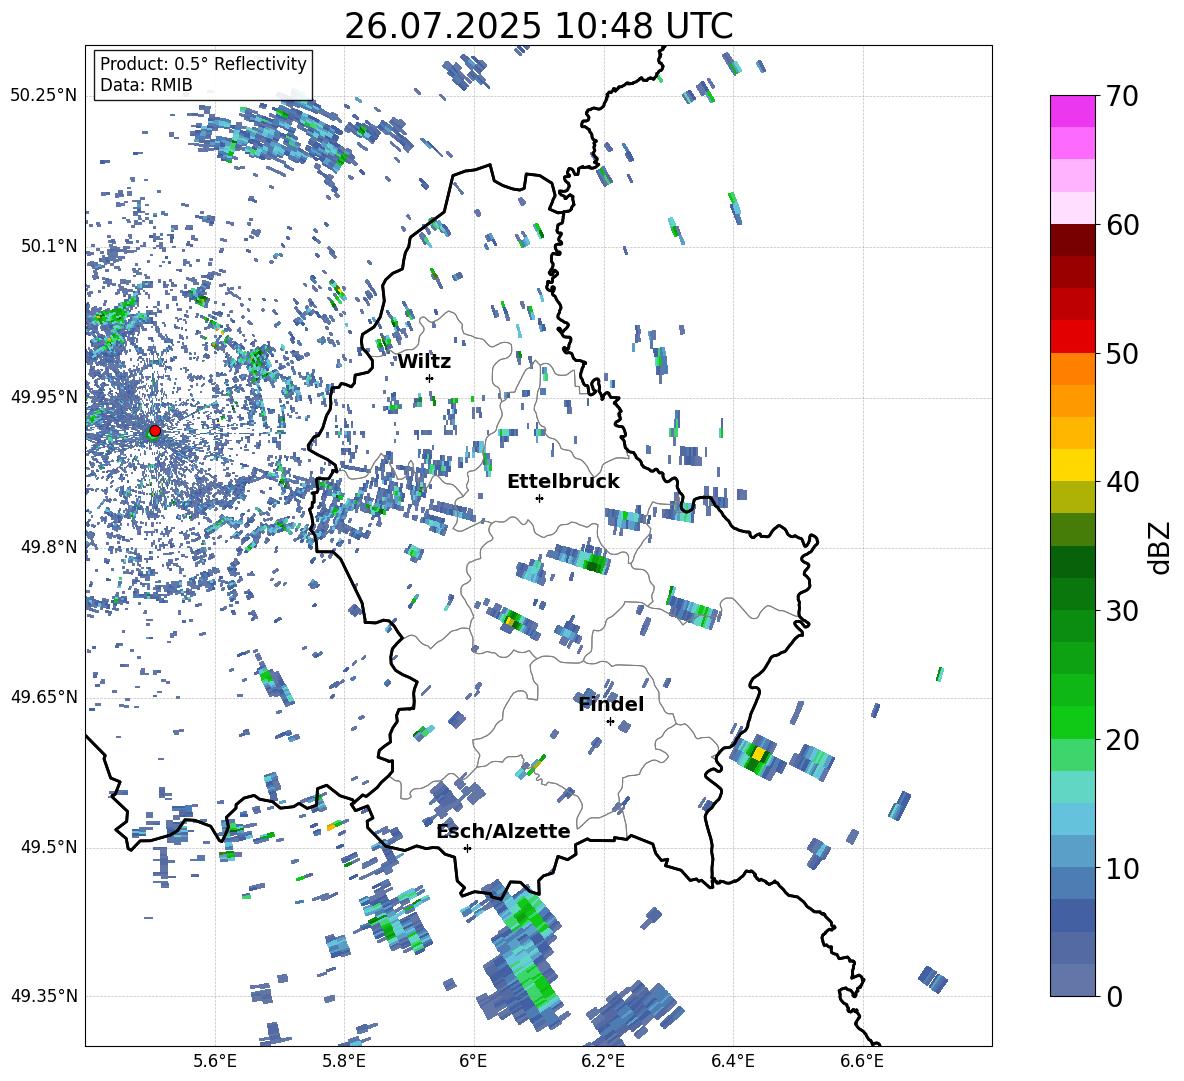Viewport: 1184px width, 1081px height.
Task: Click the 50.1°N latitude label
Action: (x=49, y=246)
